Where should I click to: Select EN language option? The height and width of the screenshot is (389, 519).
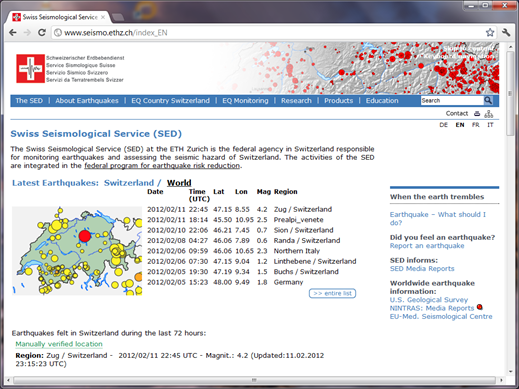click(x=460, y=125)
